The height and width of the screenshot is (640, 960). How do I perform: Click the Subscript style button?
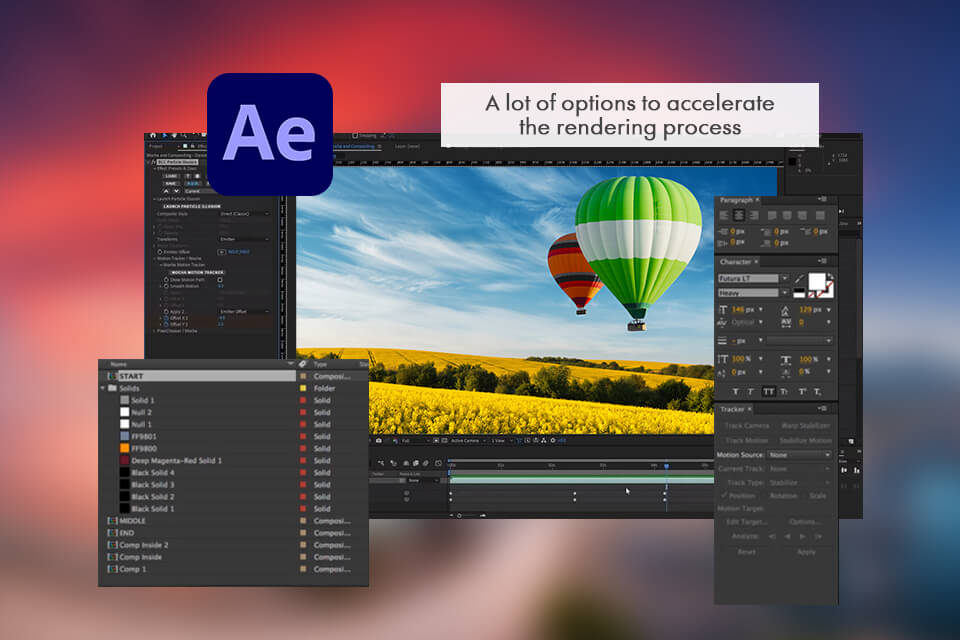coord(817,391)
